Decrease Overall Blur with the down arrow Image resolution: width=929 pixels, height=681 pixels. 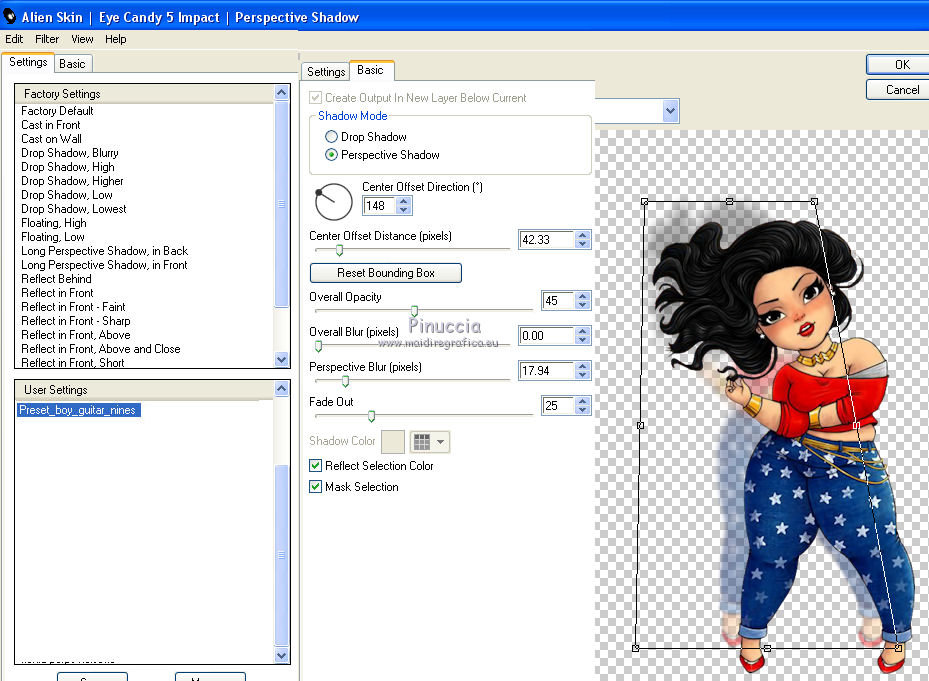pyautogui.click(x=583, y=340)
